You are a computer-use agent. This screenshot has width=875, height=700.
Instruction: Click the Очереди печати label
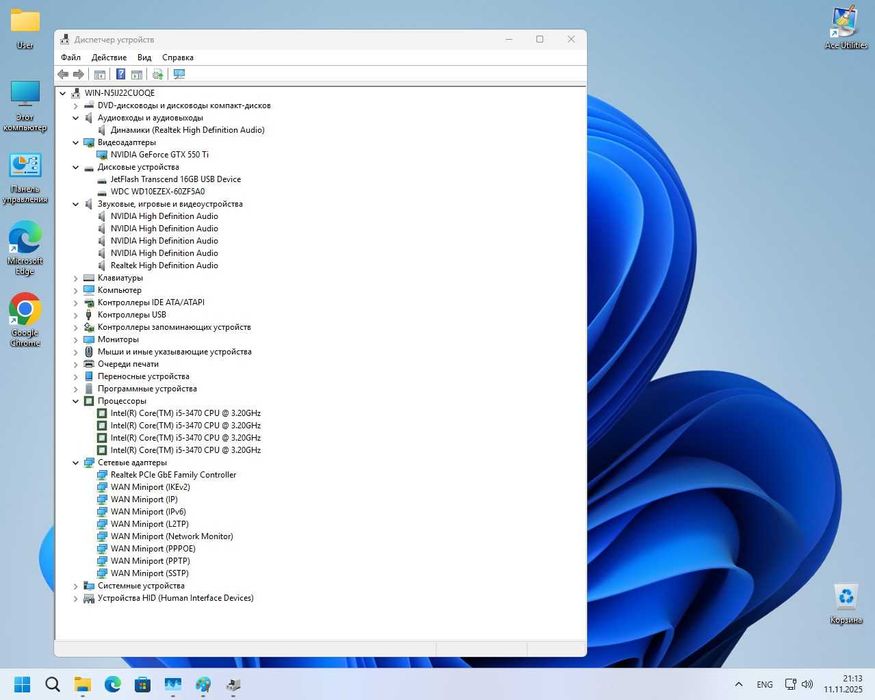(128, 364)
